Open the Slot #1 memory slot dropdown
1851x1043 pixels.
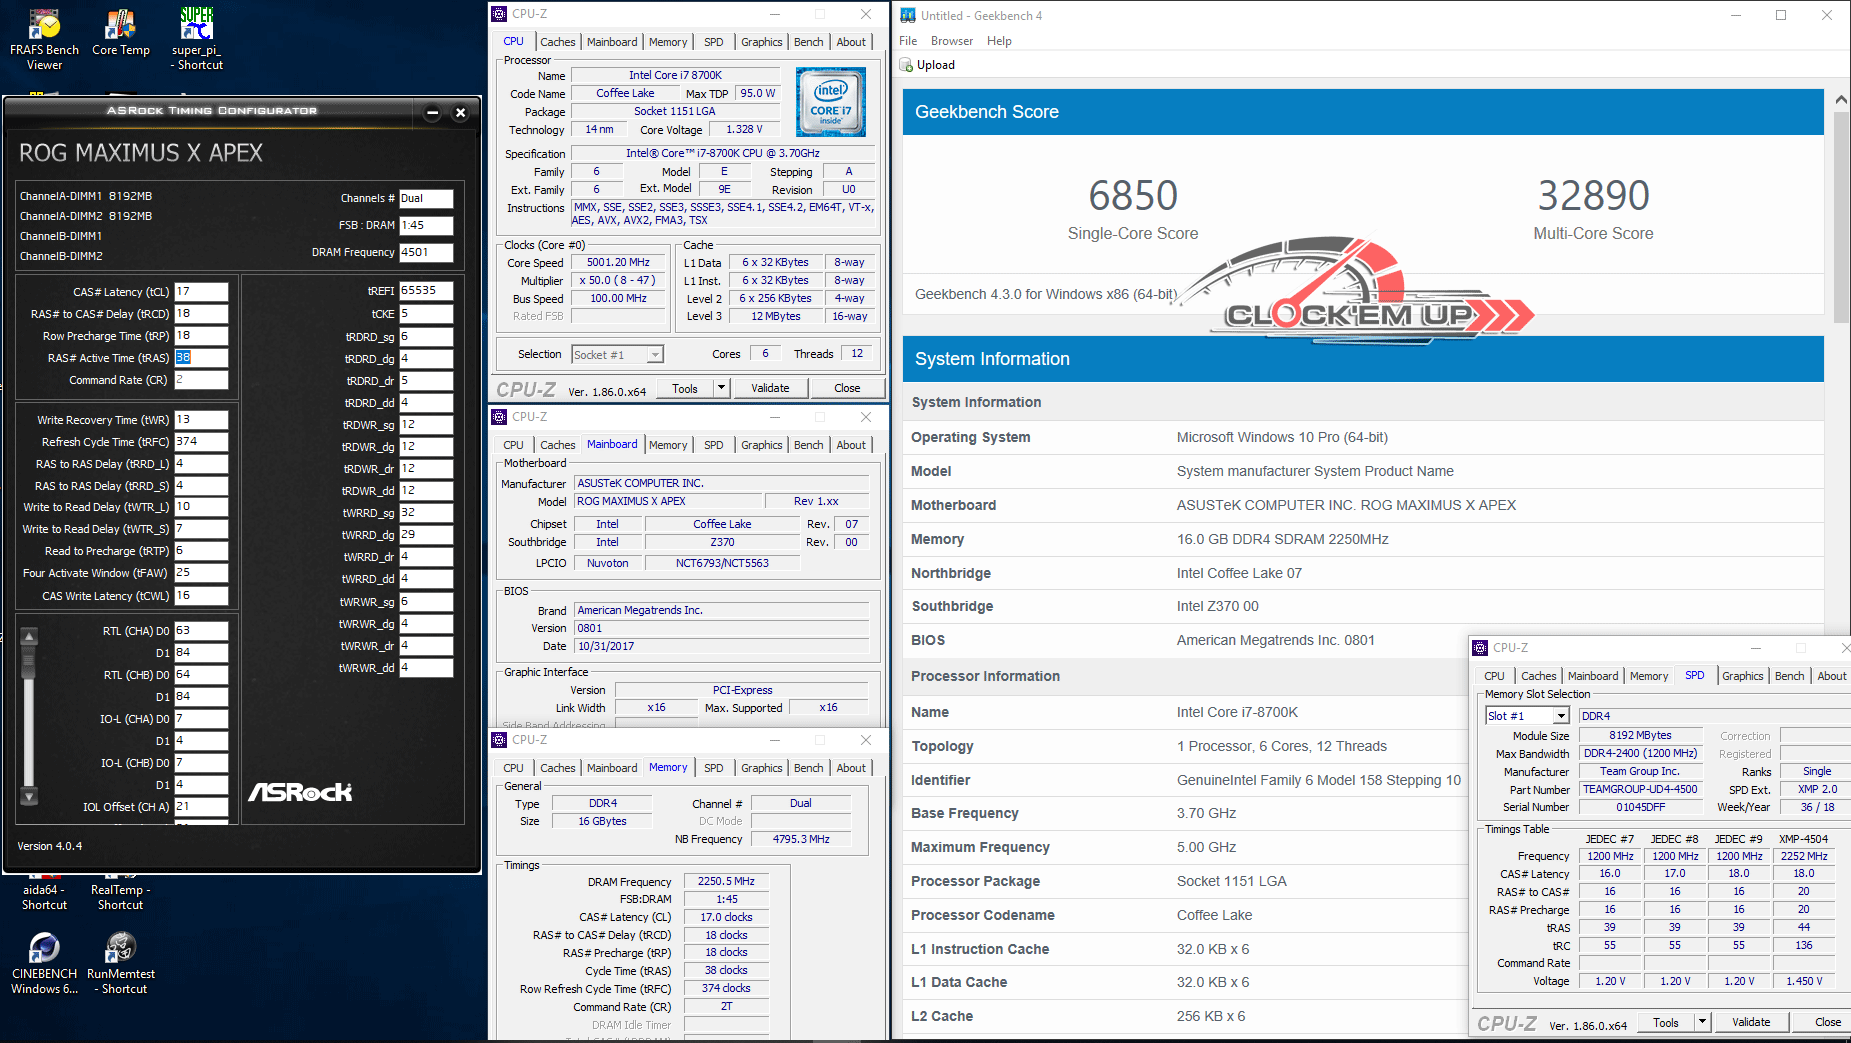point(1560,716)
